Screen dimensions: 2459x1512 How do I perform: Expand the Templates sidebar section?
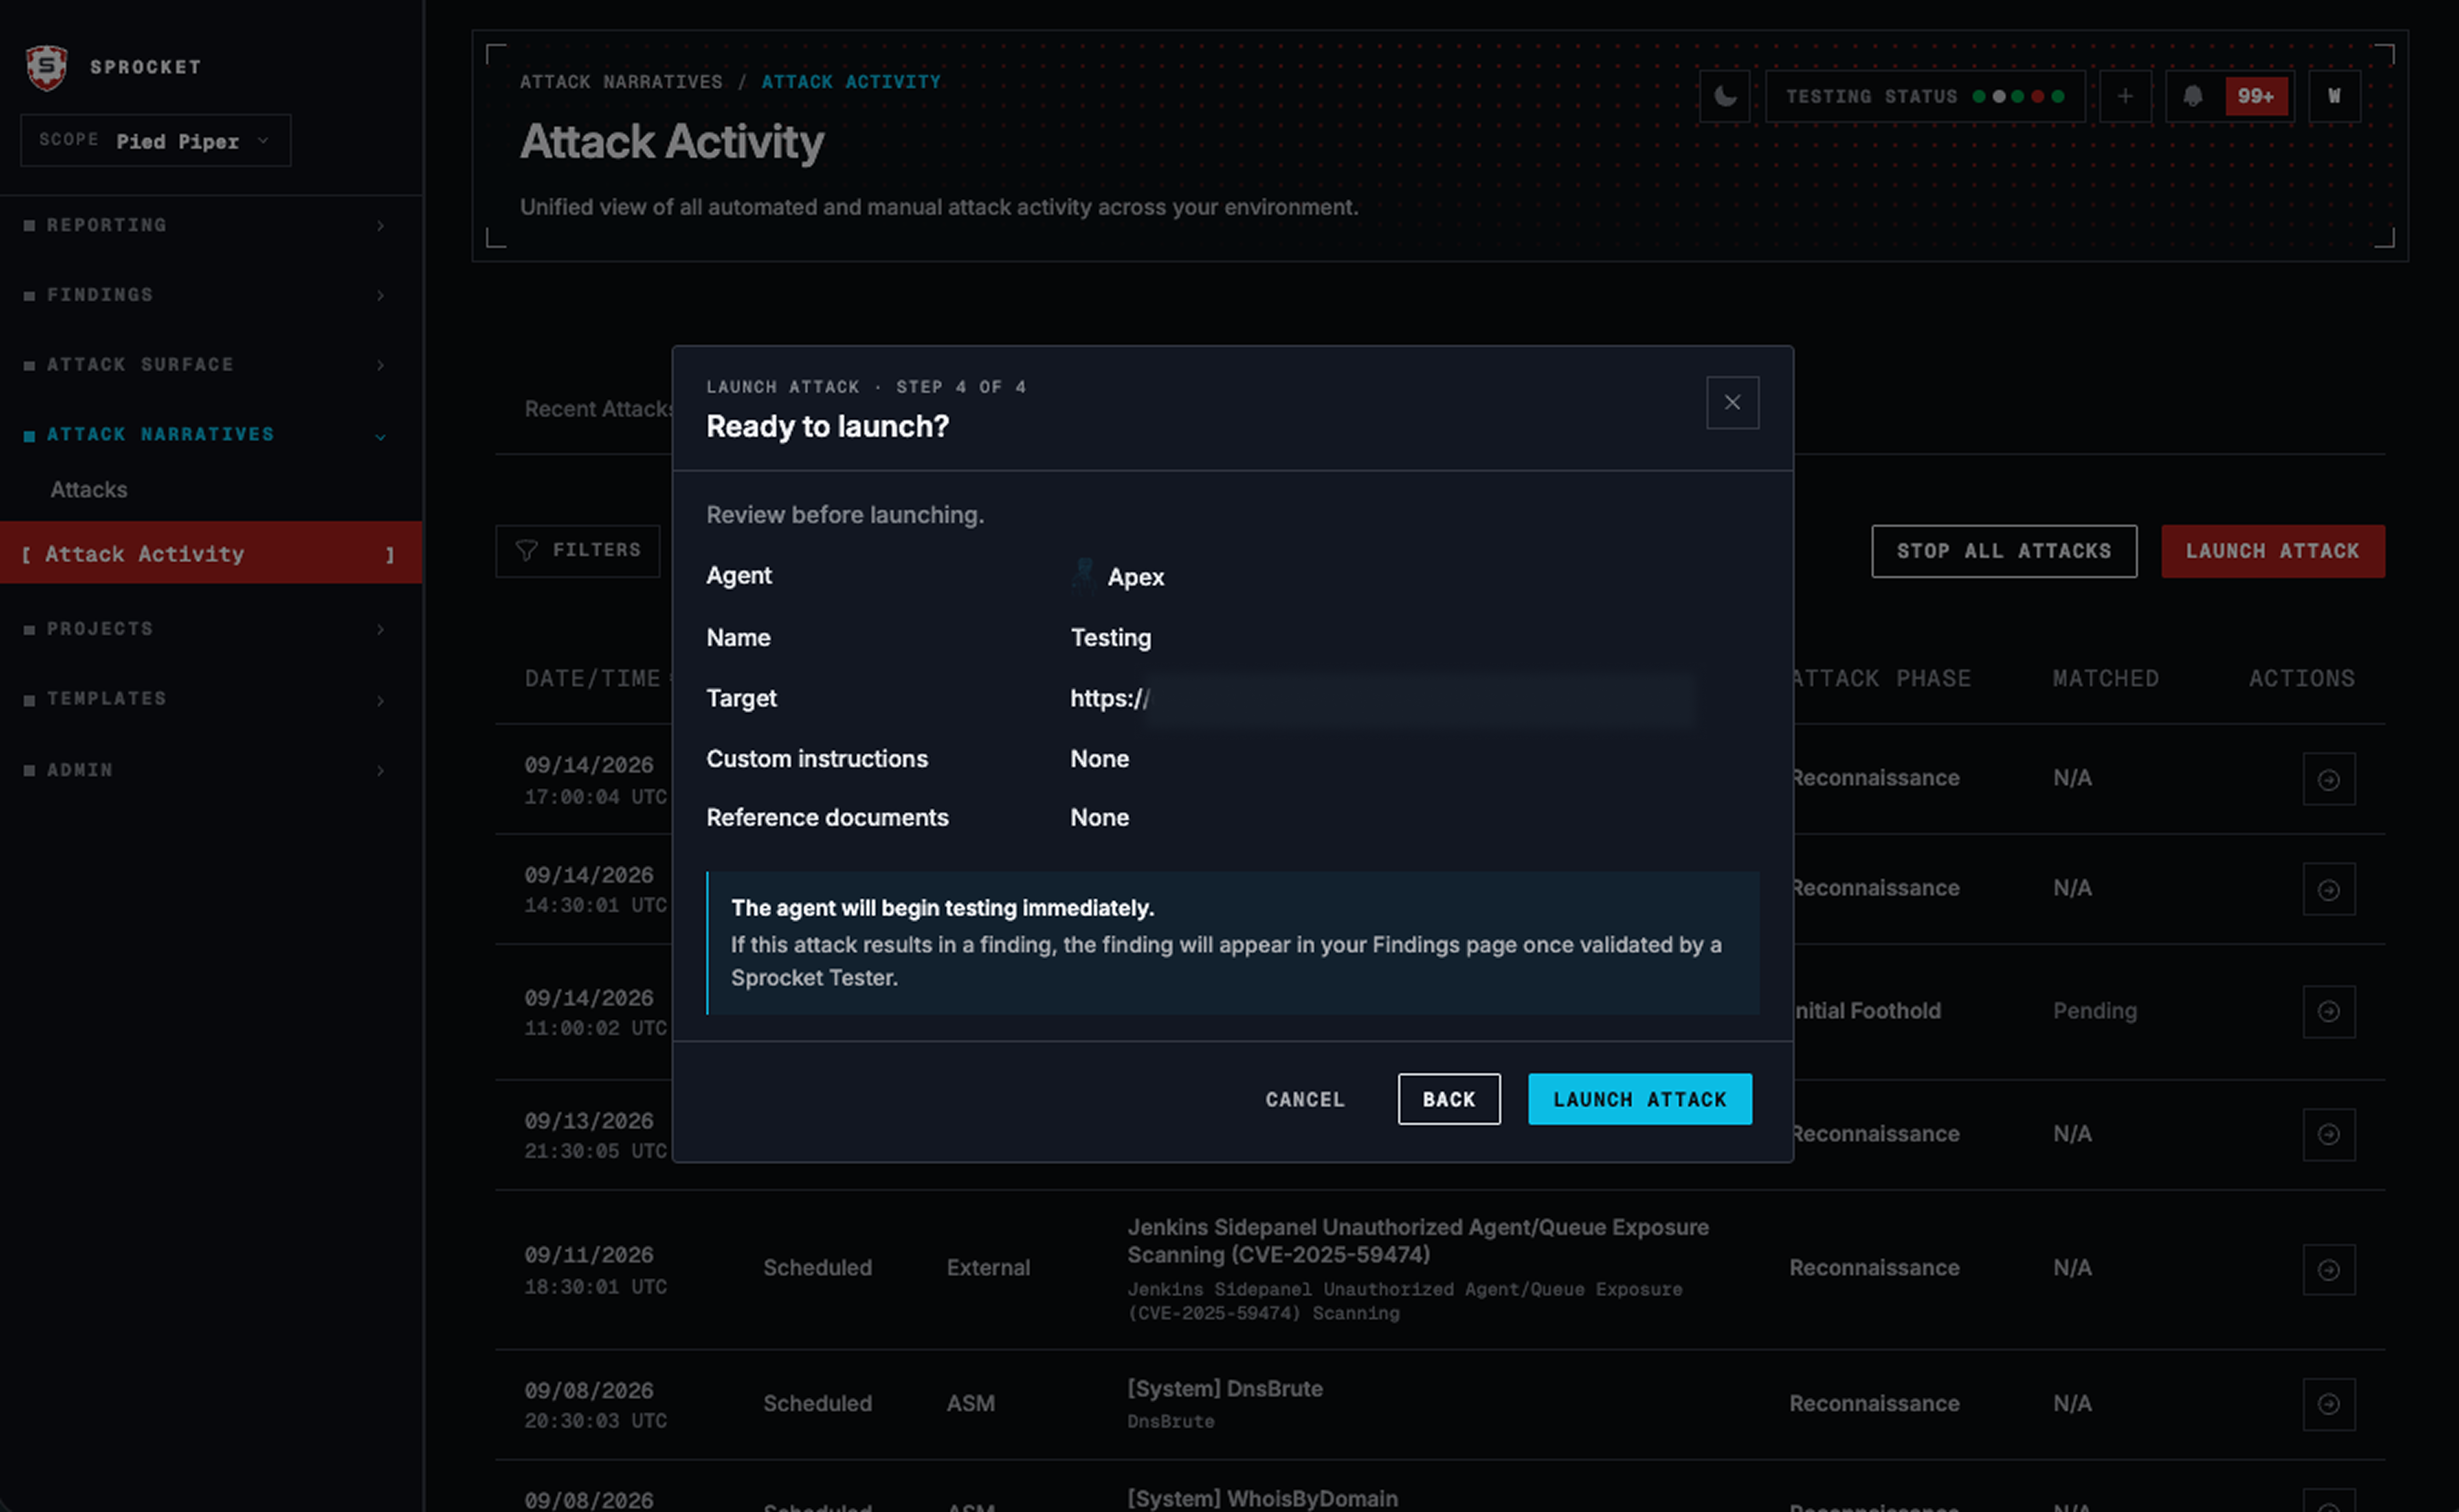tap(205, 699)
